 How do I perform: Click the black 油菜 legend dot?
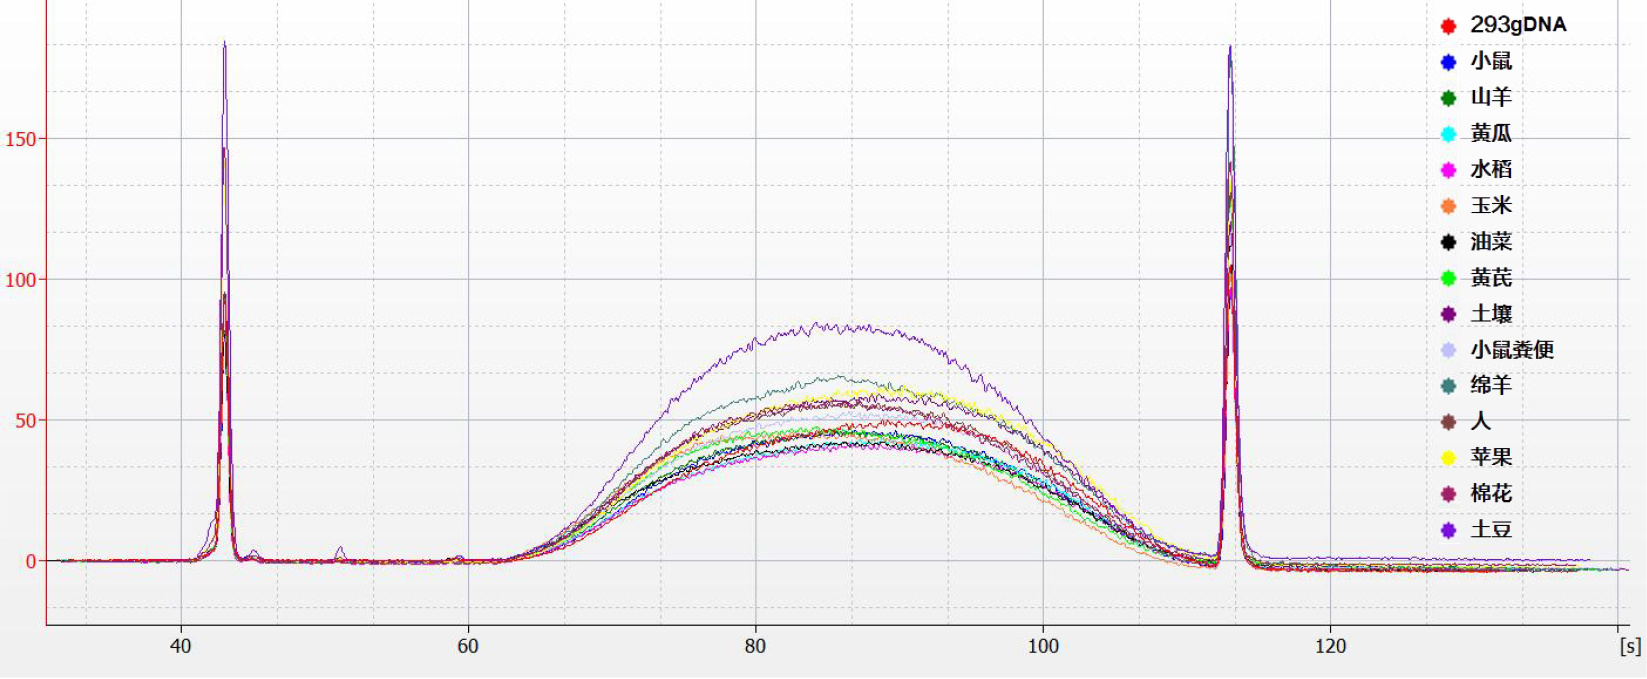[x=1448, y=242]
